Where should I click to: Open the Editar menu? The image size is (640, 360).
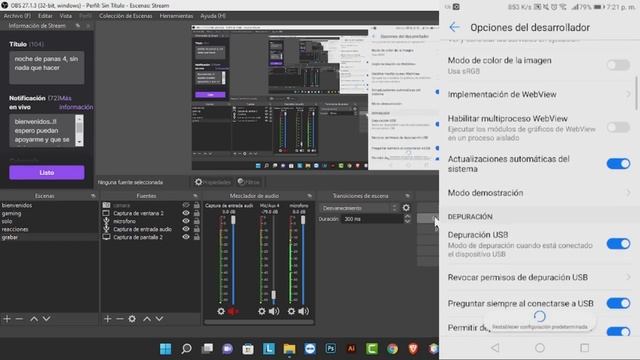(x=45, y=16)
